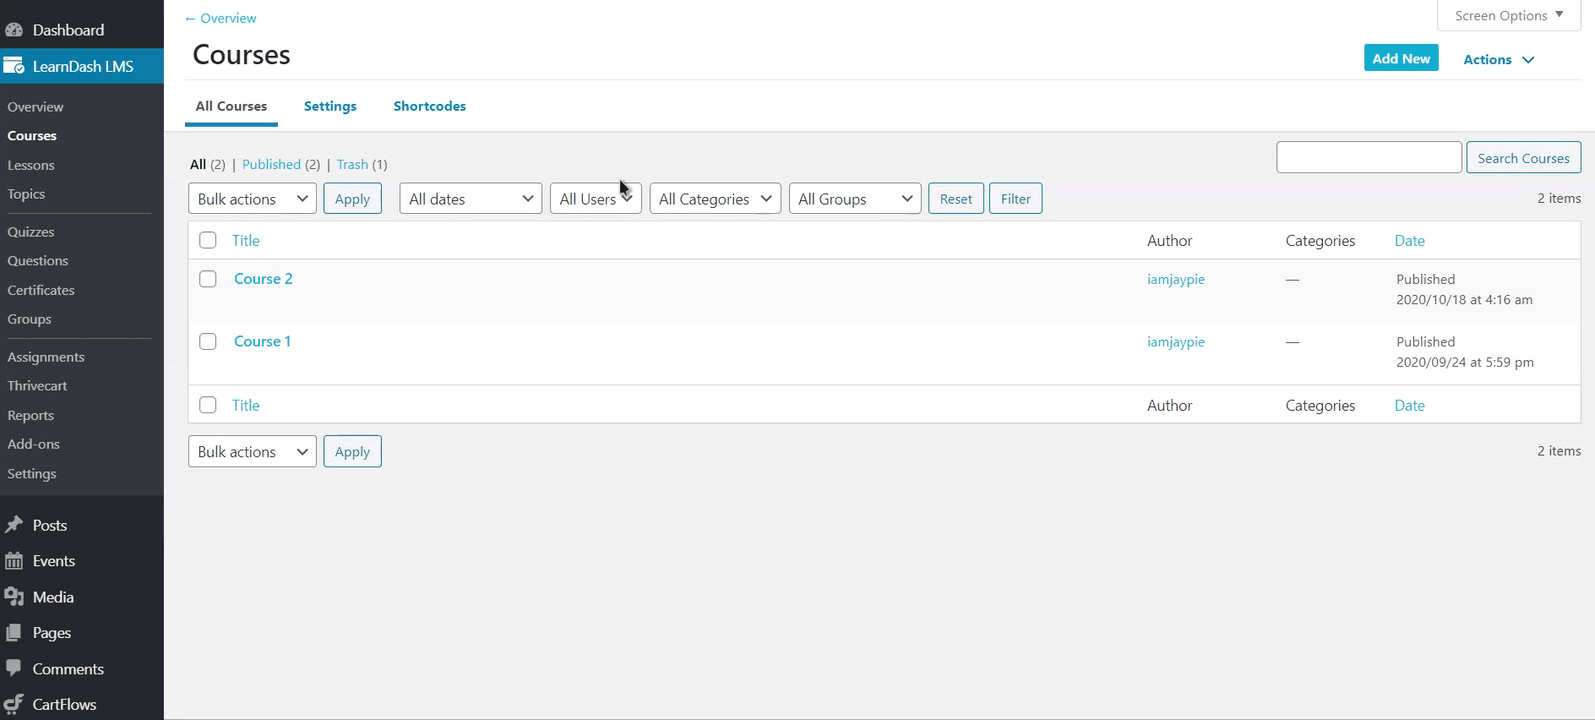Open the top Bulk actions dropdown
The image size is (1595, 720).
(x=252, y=199)
